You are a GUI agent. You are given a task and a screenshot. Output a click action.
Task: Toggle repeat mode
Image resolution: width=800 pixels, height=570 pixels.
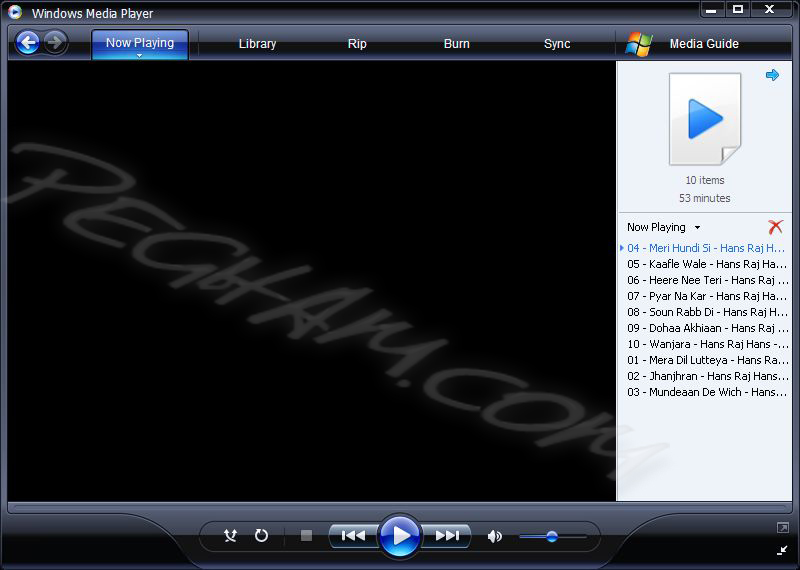pos(261,535)
